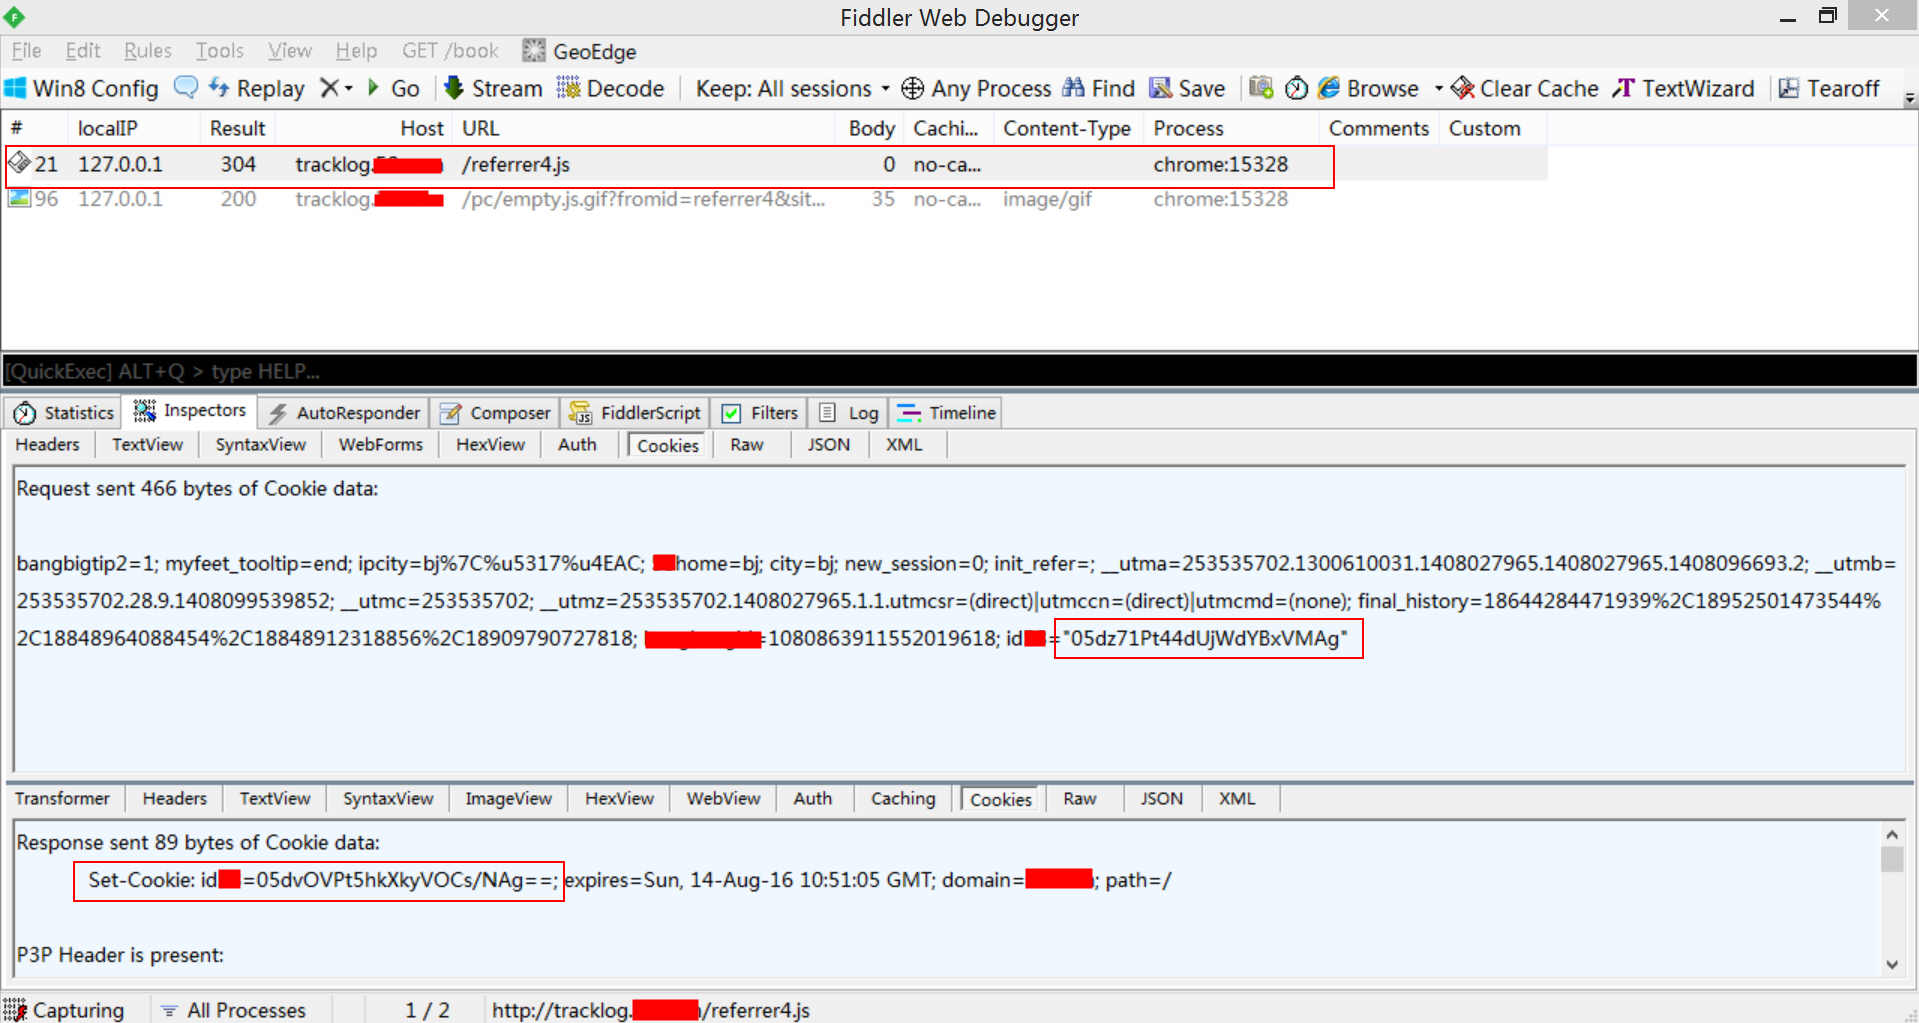1919x1023 pixels.
Task: Open request Cookies inspector tab
Action: pos(668,446)
